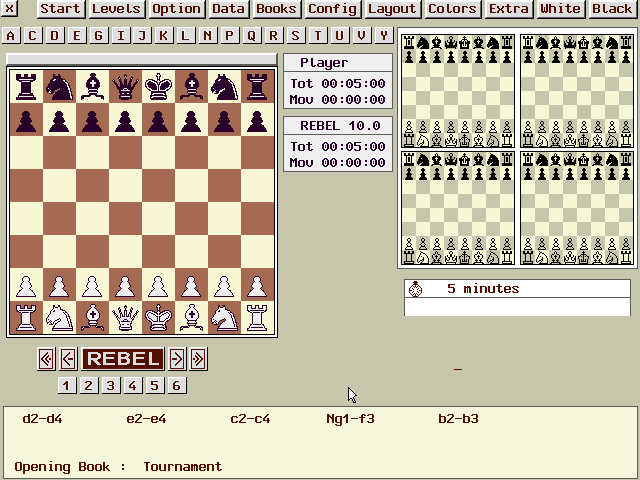640x480 pixels.
Task: Open the Layout menu
Action: [392, 9]
